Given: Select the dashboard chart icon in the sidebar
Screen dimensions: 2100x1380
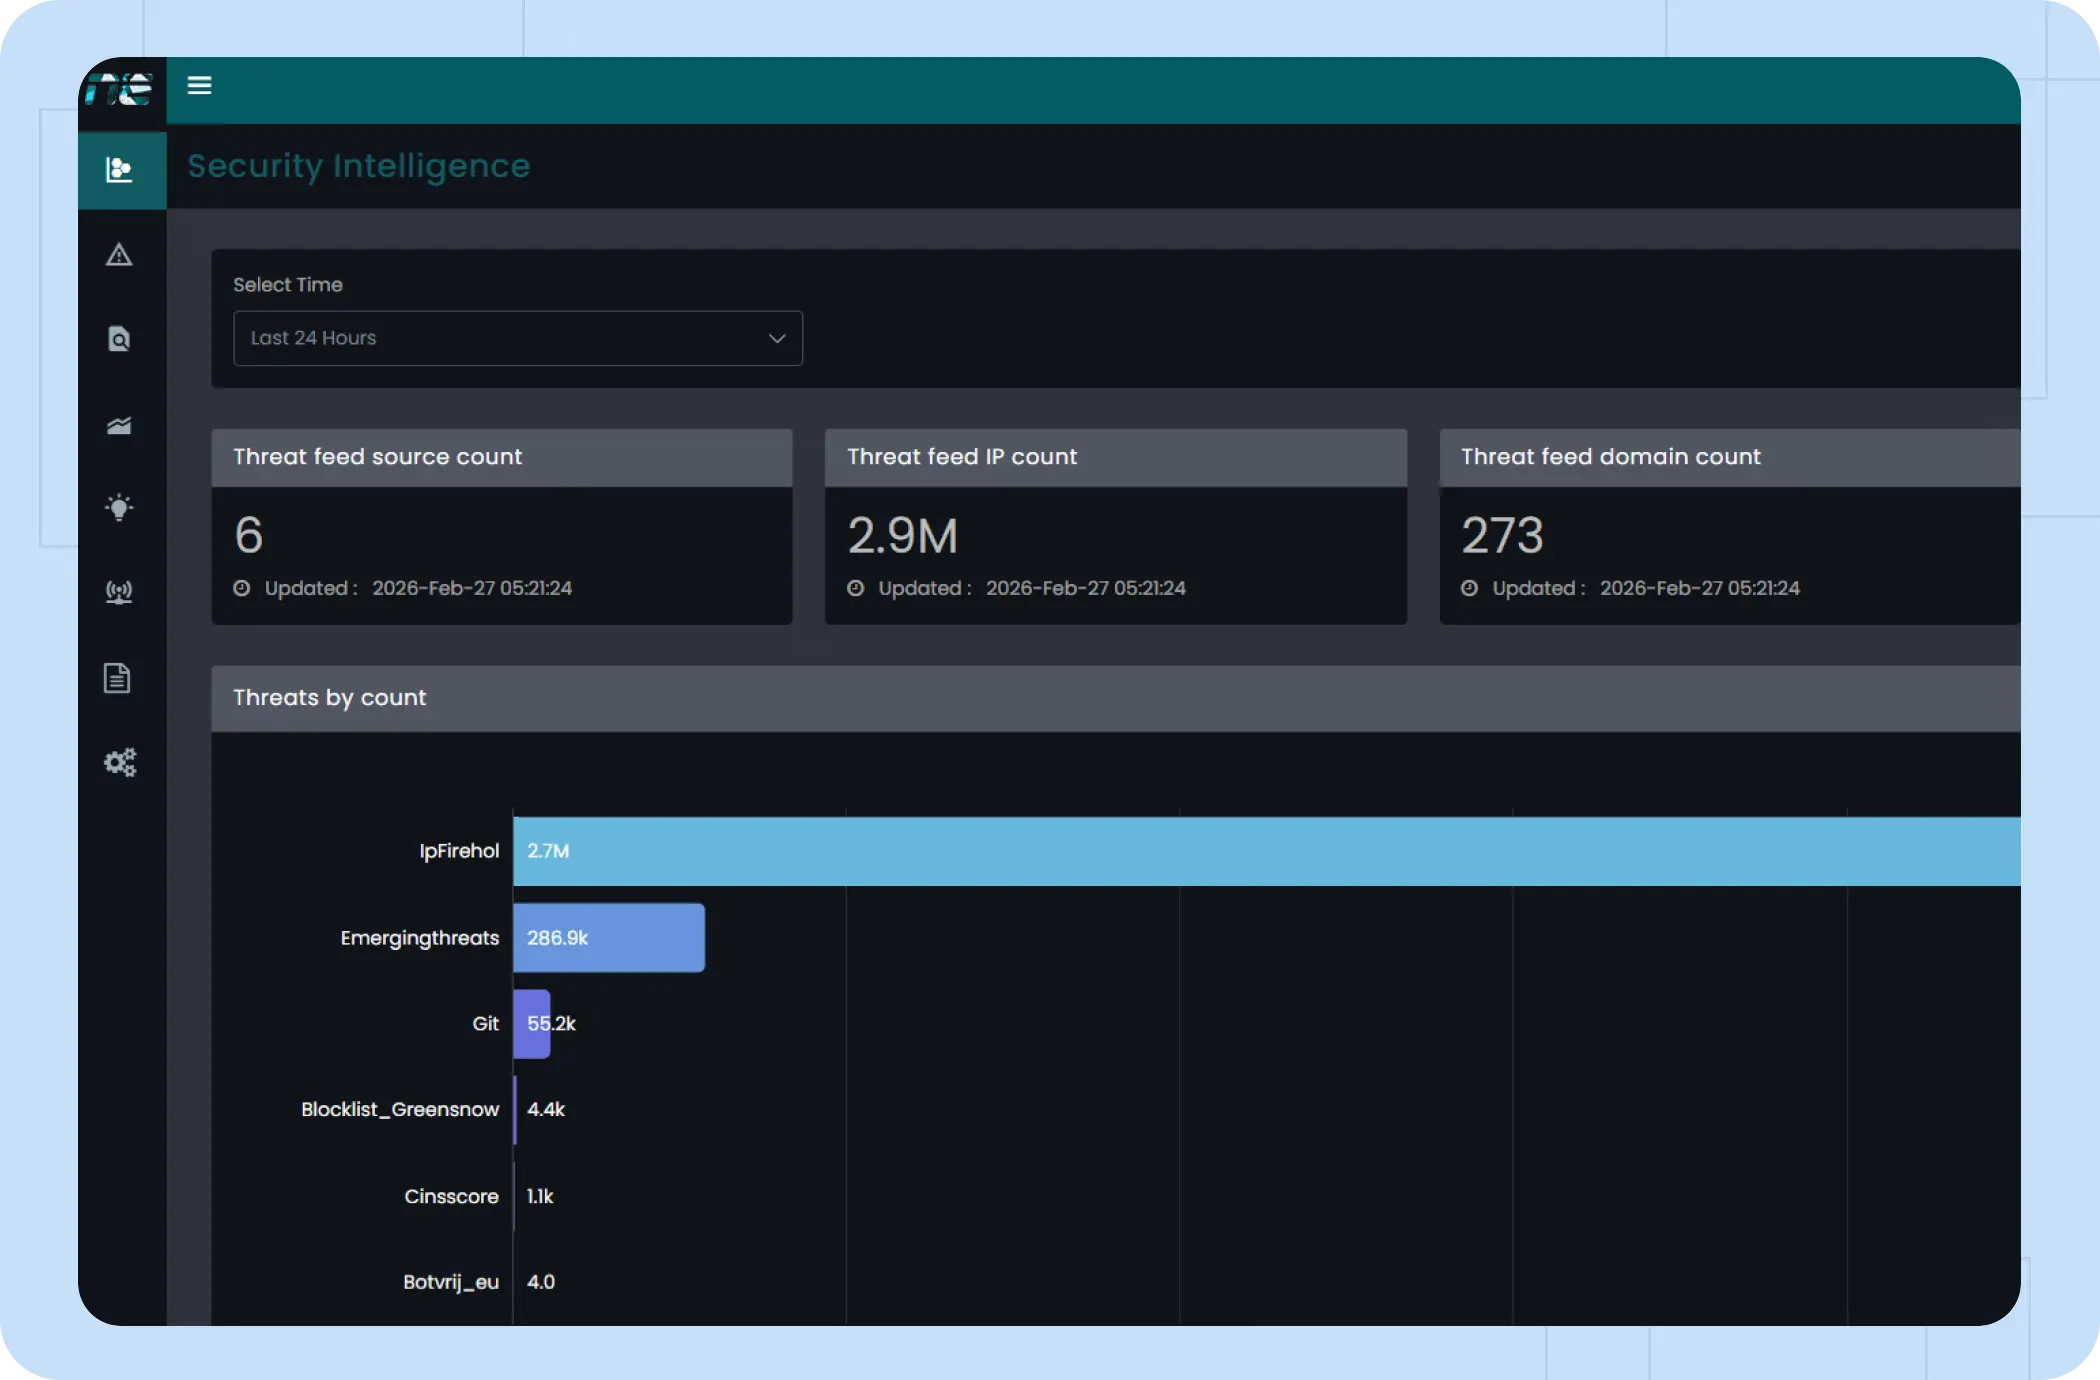Looking at the screenshot, I should click(120, 170).
